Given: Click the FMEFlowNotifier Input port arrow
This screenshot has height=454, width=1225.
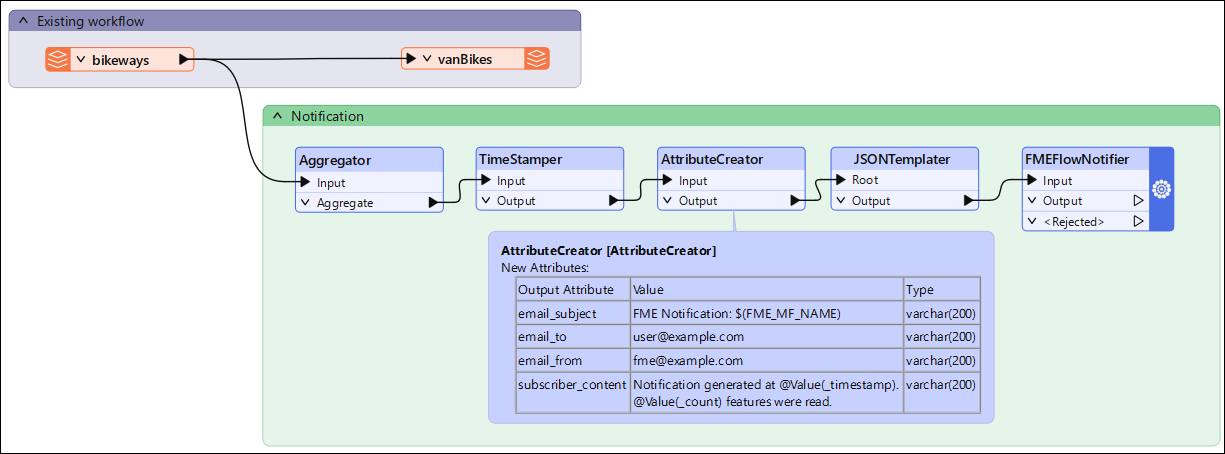Looking at the screenshot, I should 1032,181.
